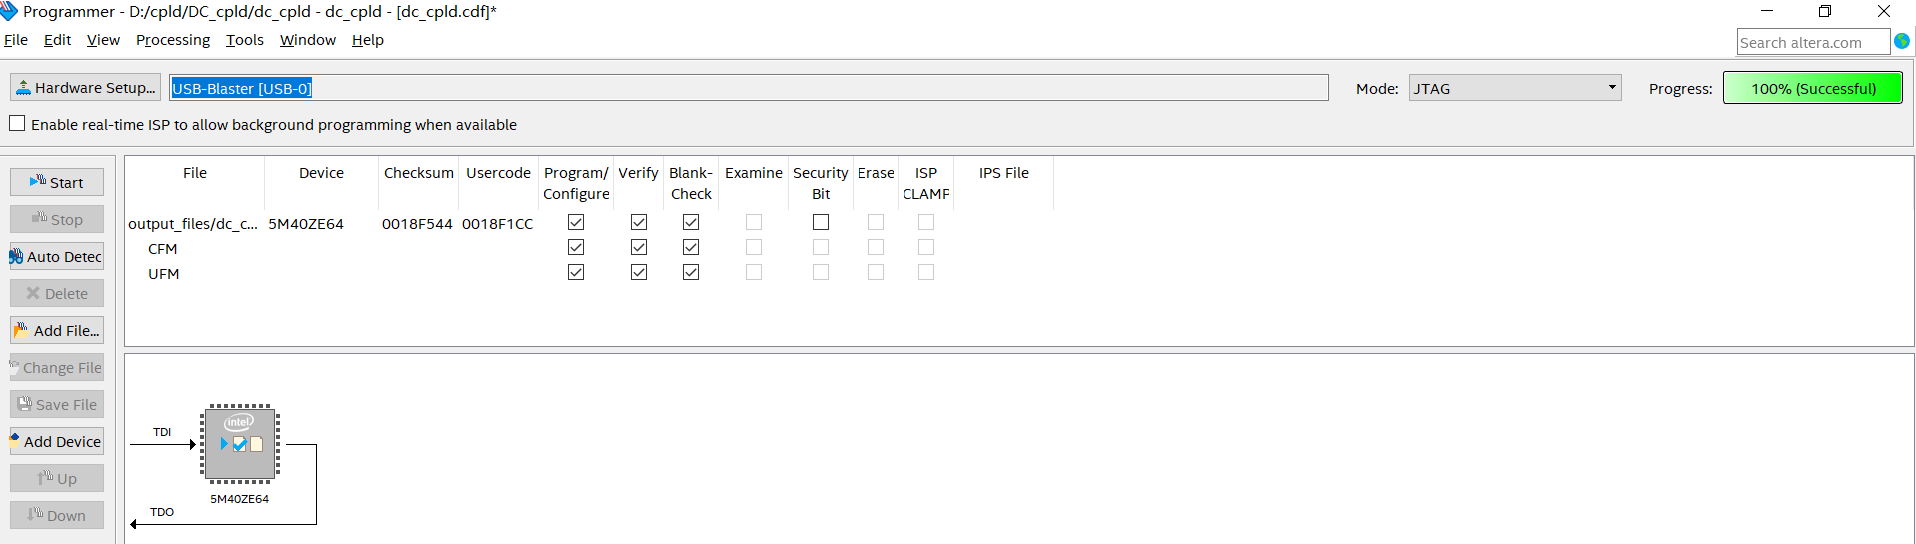Image resolution: width=1916 pixels, height=544 pixels.
Task: Toggle Program/Configure for output_files row
Action: pyautogui.click(x=576, y=222)
